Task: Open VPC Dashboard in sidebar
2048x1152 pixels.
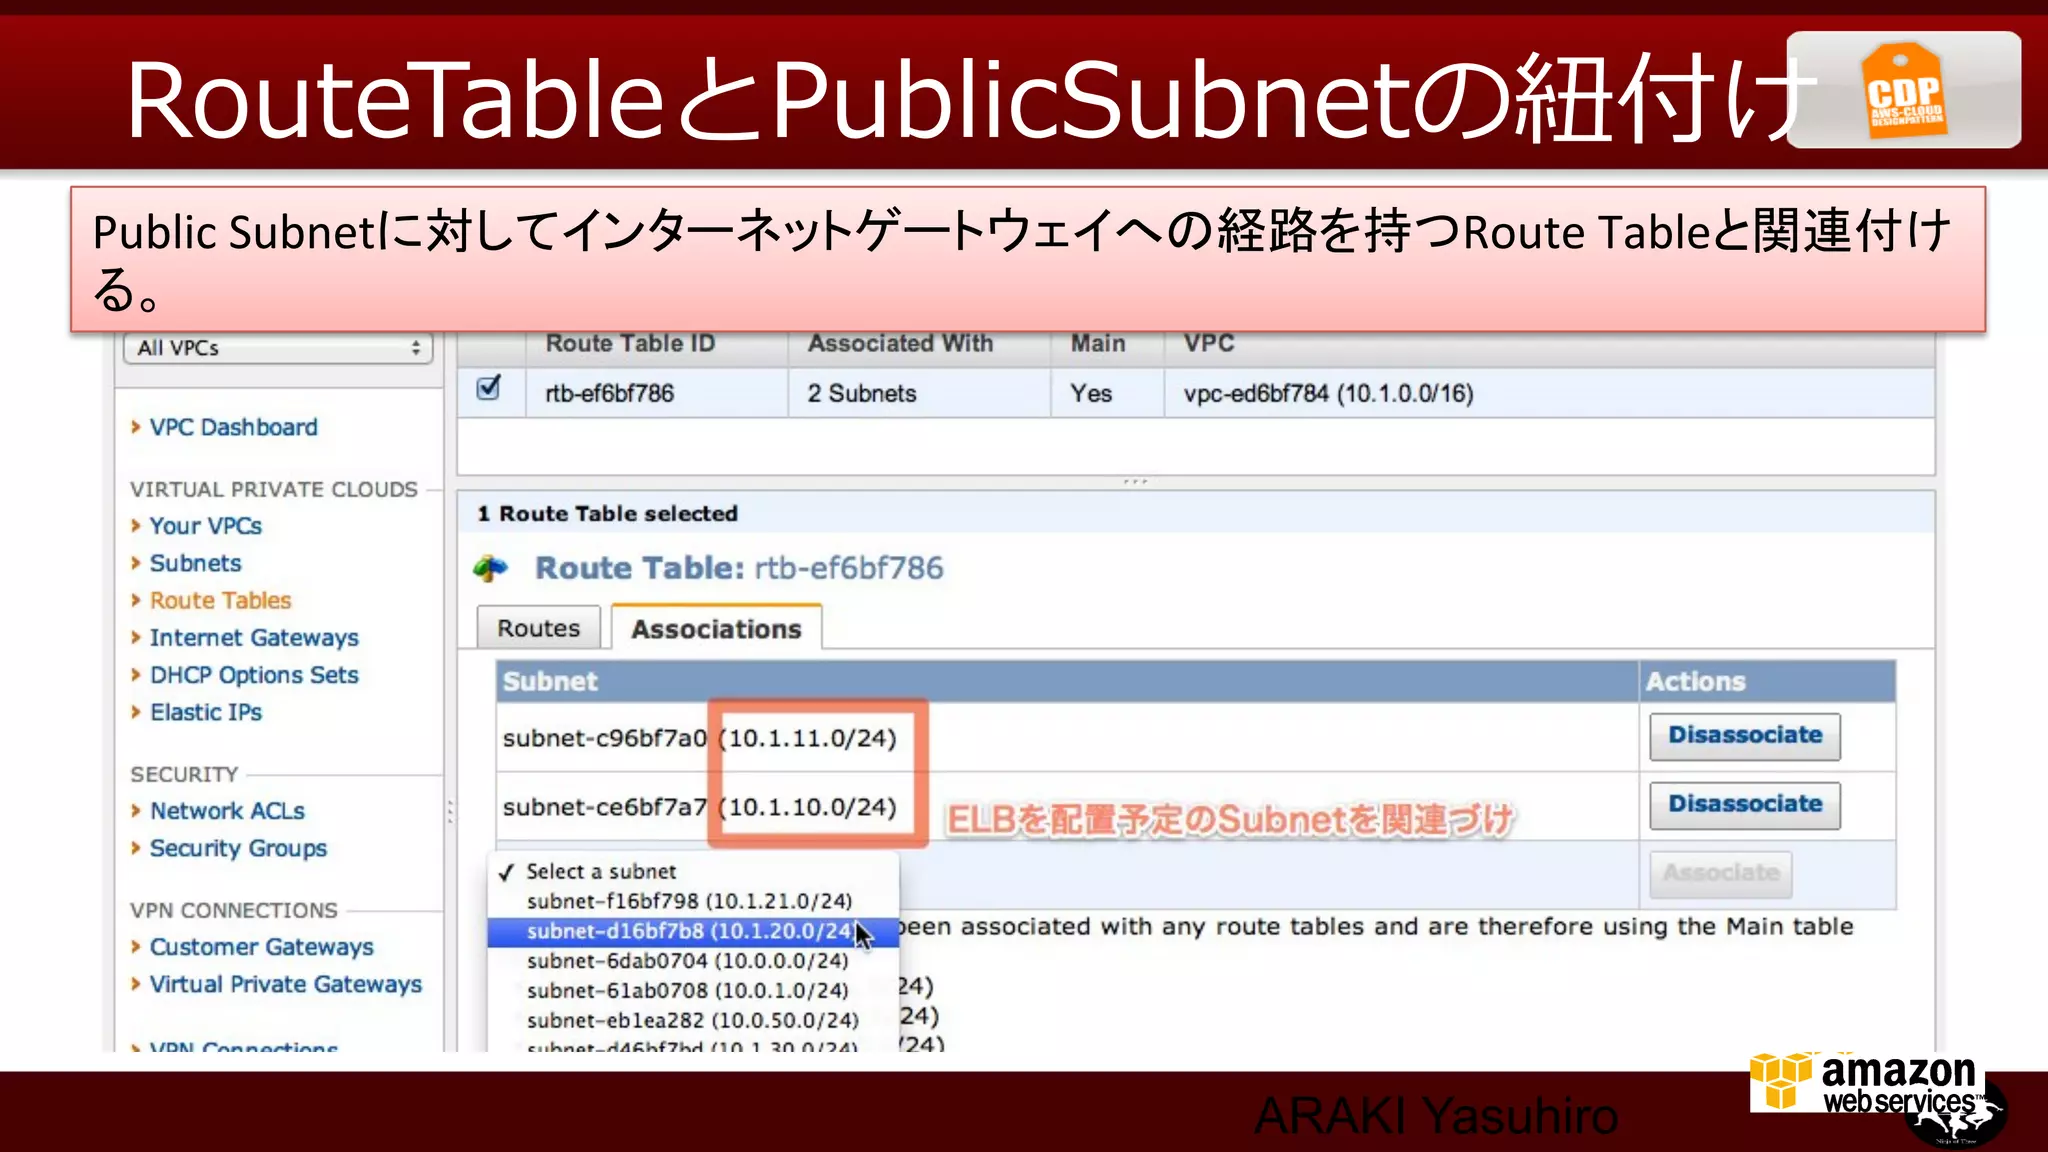Action: pos(233,427)
